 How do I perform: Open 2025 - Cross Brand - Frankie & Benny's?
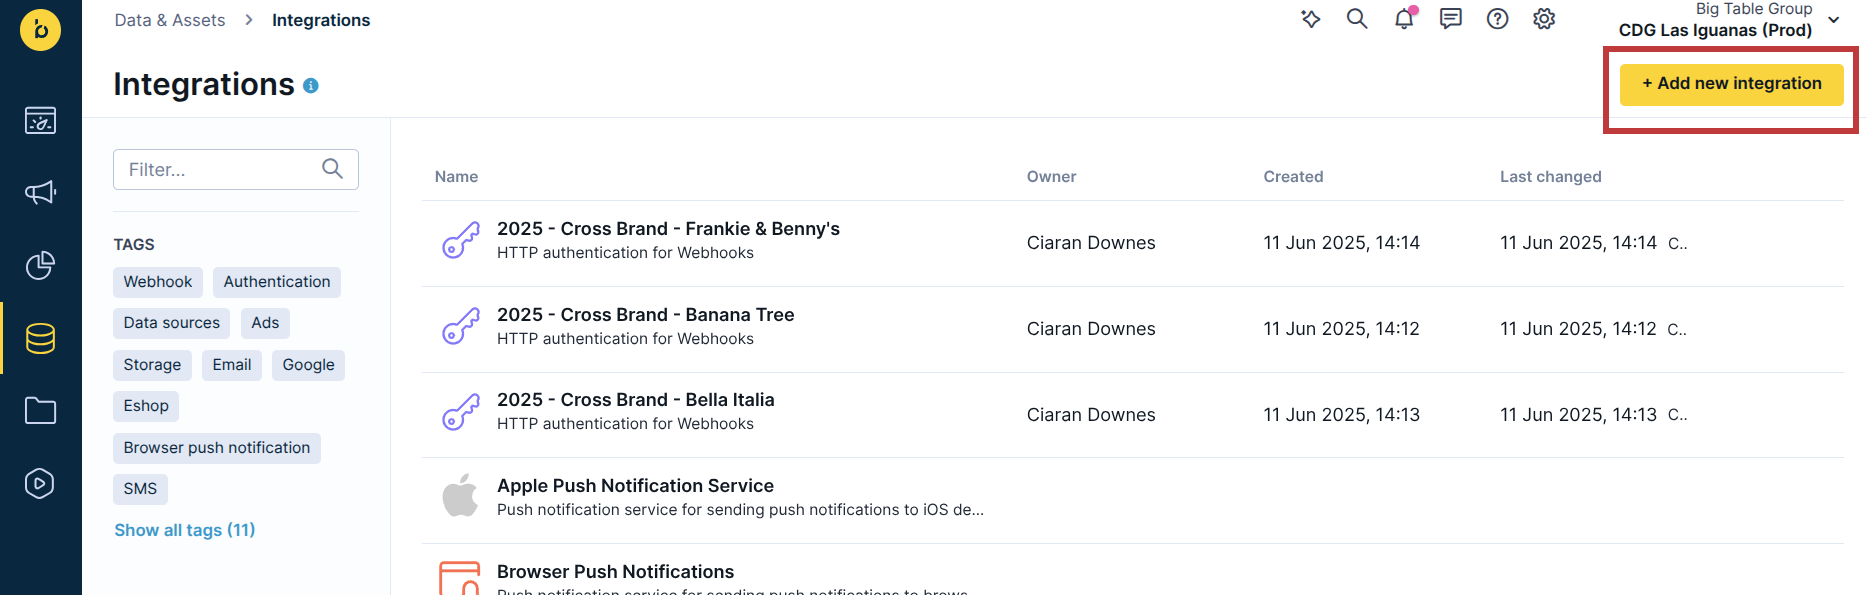(668, 229)
